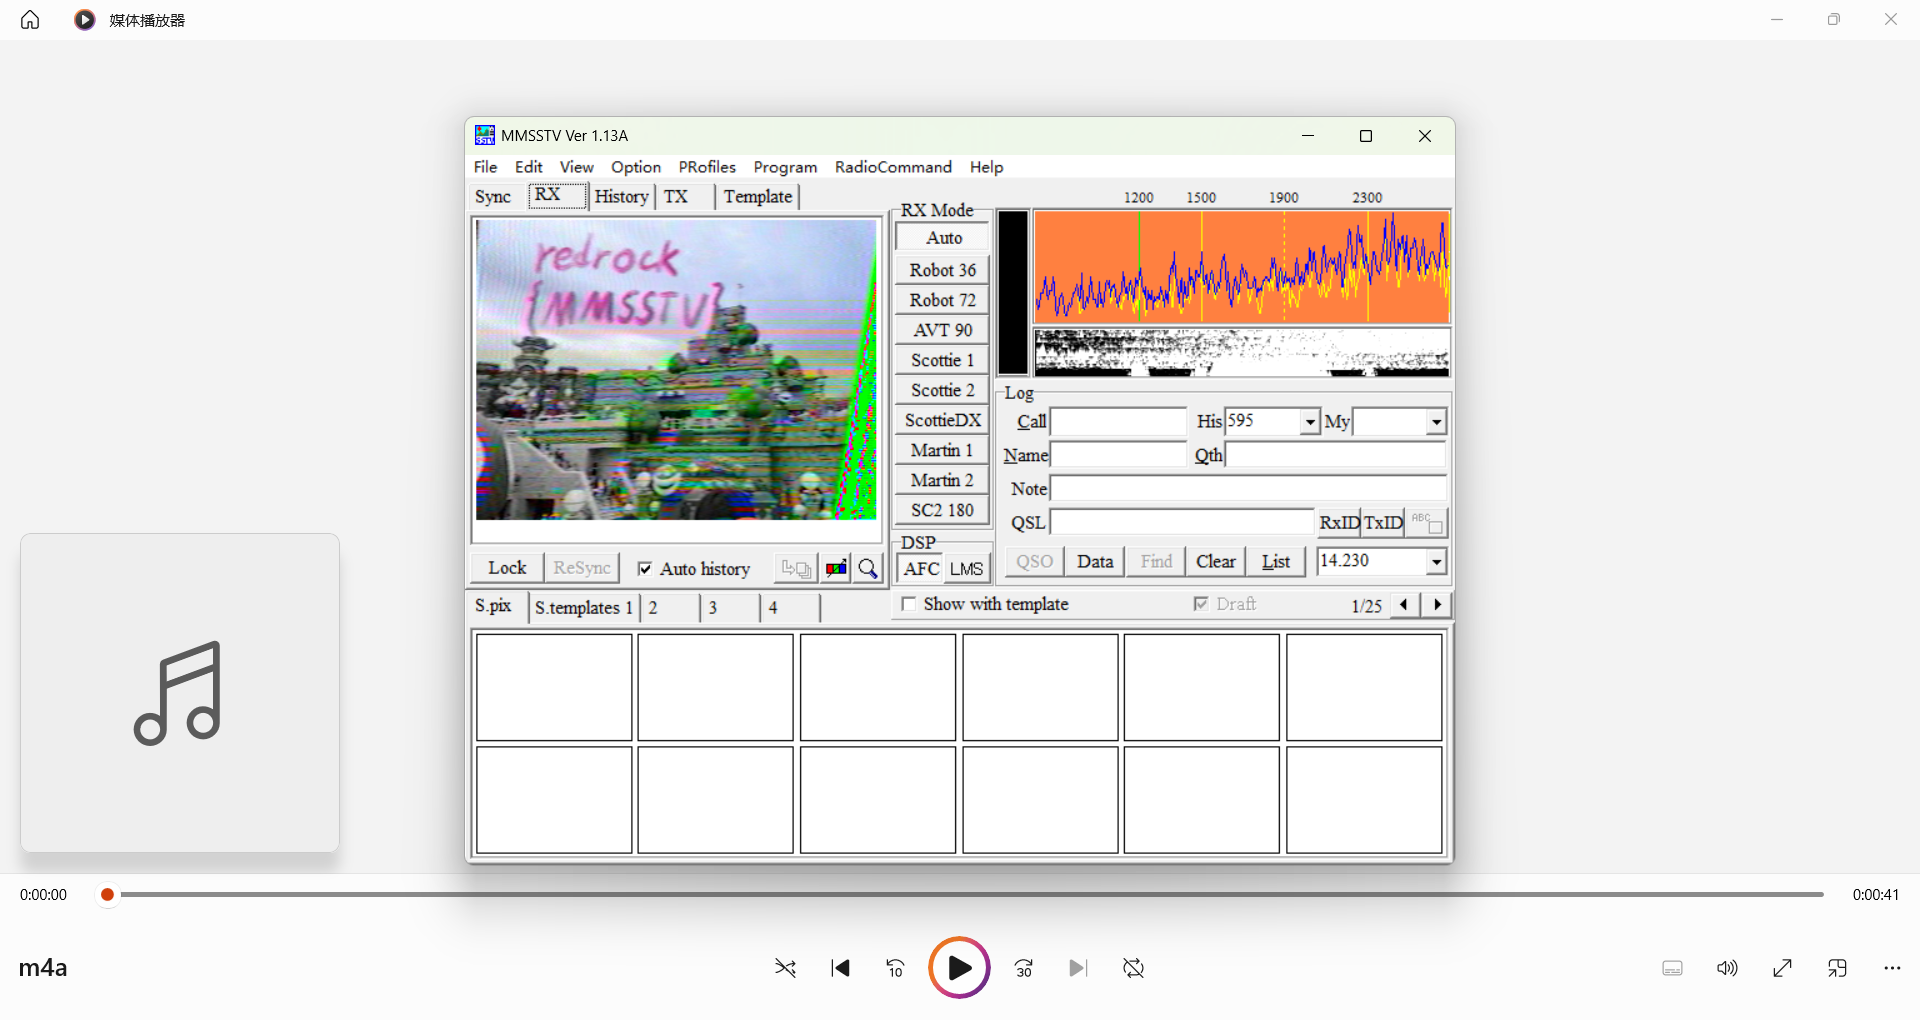Click the magnifier zoom icon in MMSSTV
This screenshot has width=1920, height=1020.
click(868, 568)
